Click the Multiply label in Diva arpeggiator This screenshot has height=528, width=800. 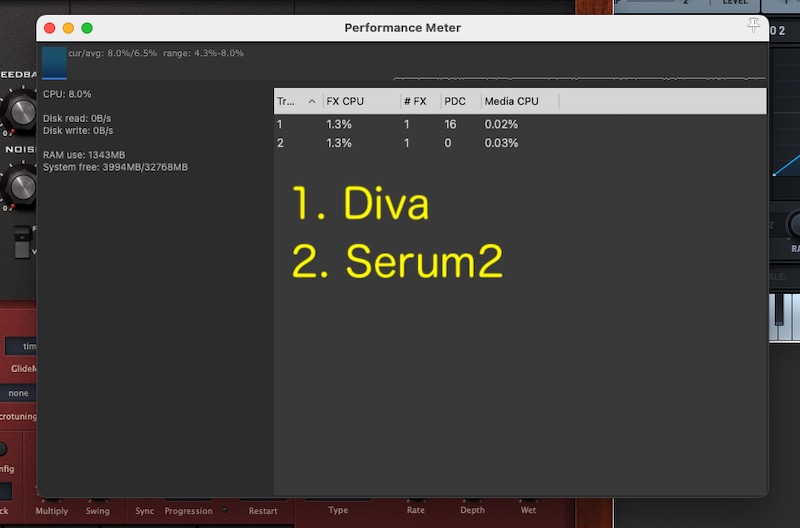pyautogui.click(x=52, y=511)
